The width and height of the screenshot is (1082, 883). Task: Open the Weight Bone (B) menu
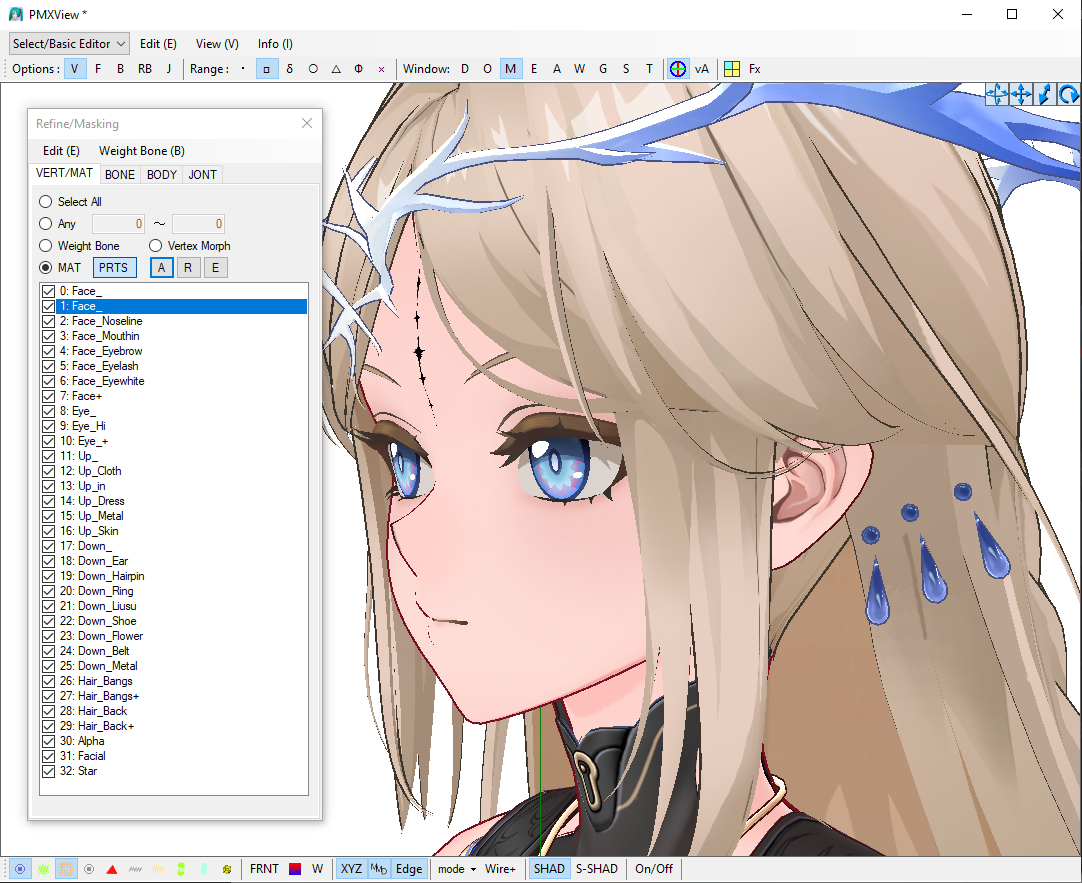(142, 150)
